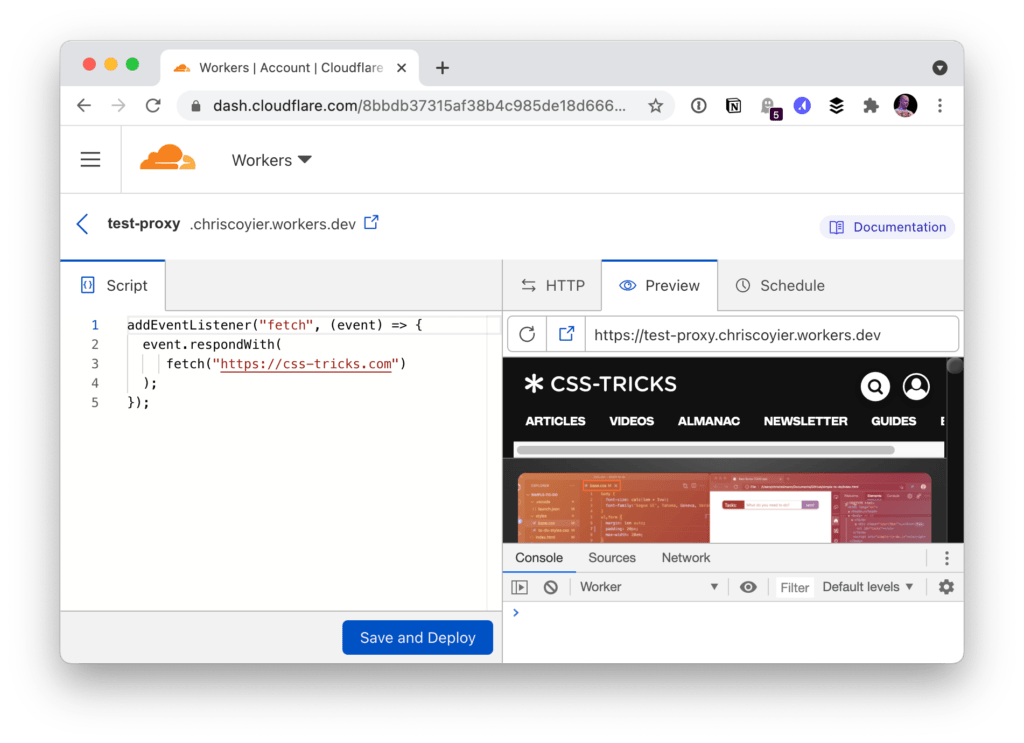The height and width of the screenshot is (743, 1024).
Task: Click the console prompt line
Action: (x=733, y=612)
